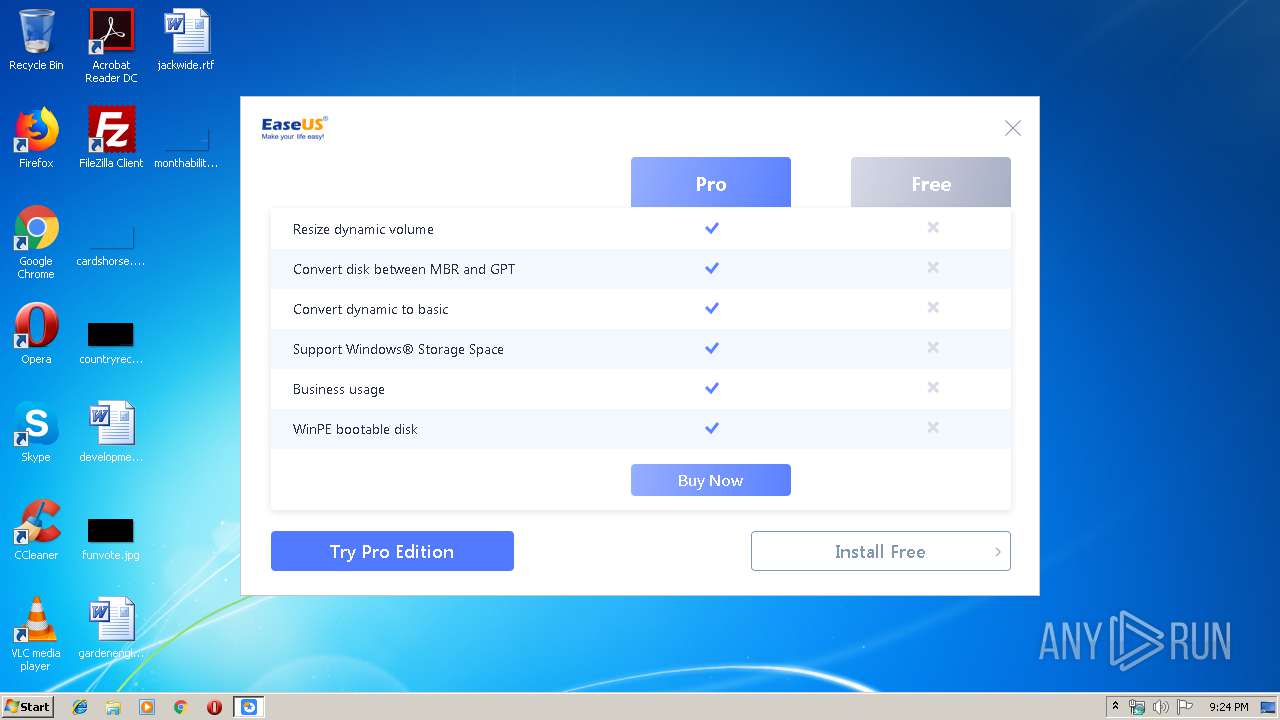Open Internet Explorer from the taskbar
1280x720 pixels.
[x=80, y=707]
